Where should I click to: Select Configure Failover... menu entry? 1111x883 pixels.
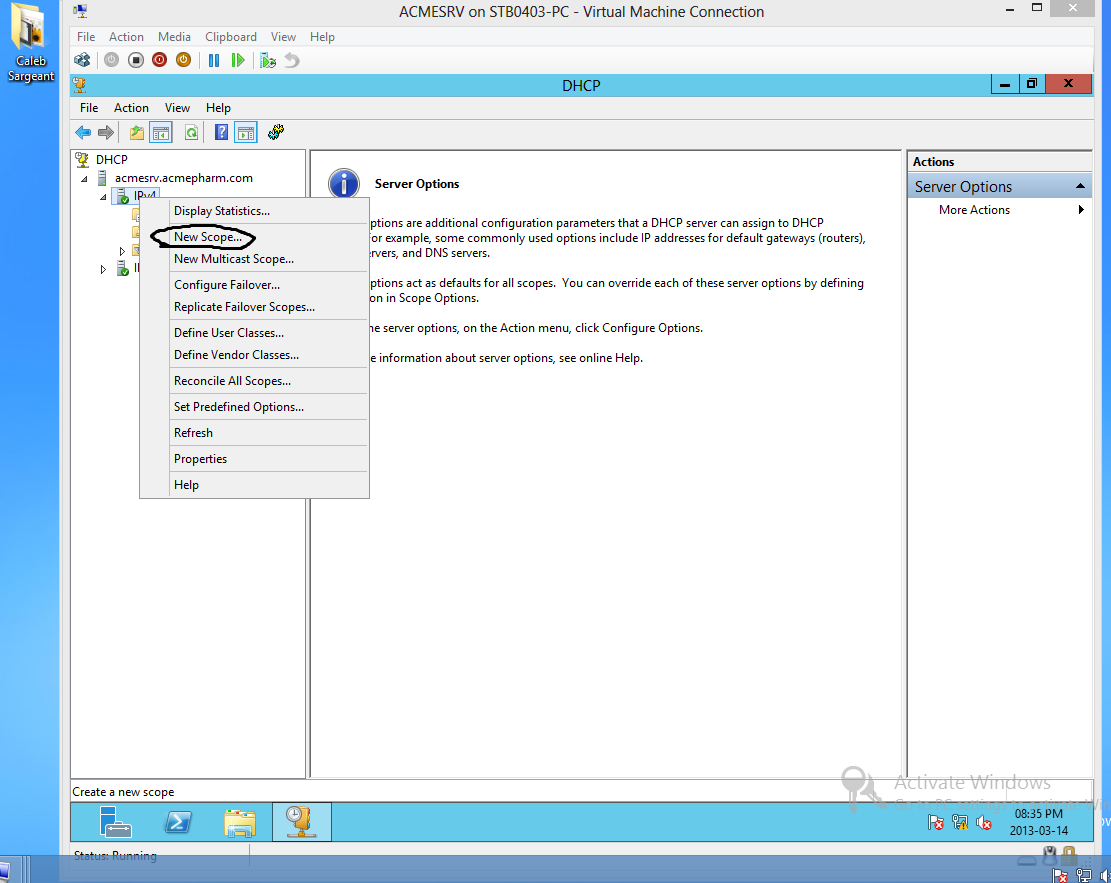point(227,285)
